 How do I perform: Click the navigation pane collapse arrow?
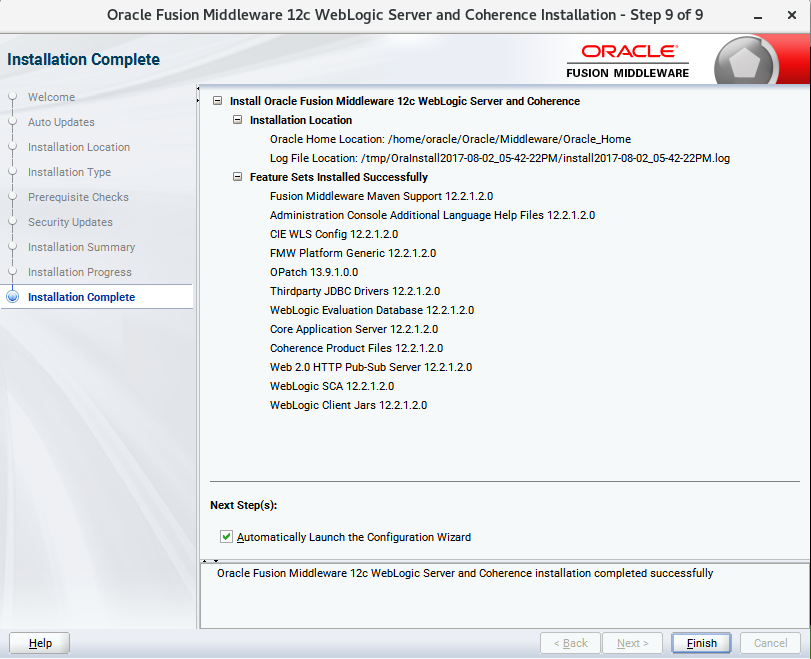pos(198,100)
